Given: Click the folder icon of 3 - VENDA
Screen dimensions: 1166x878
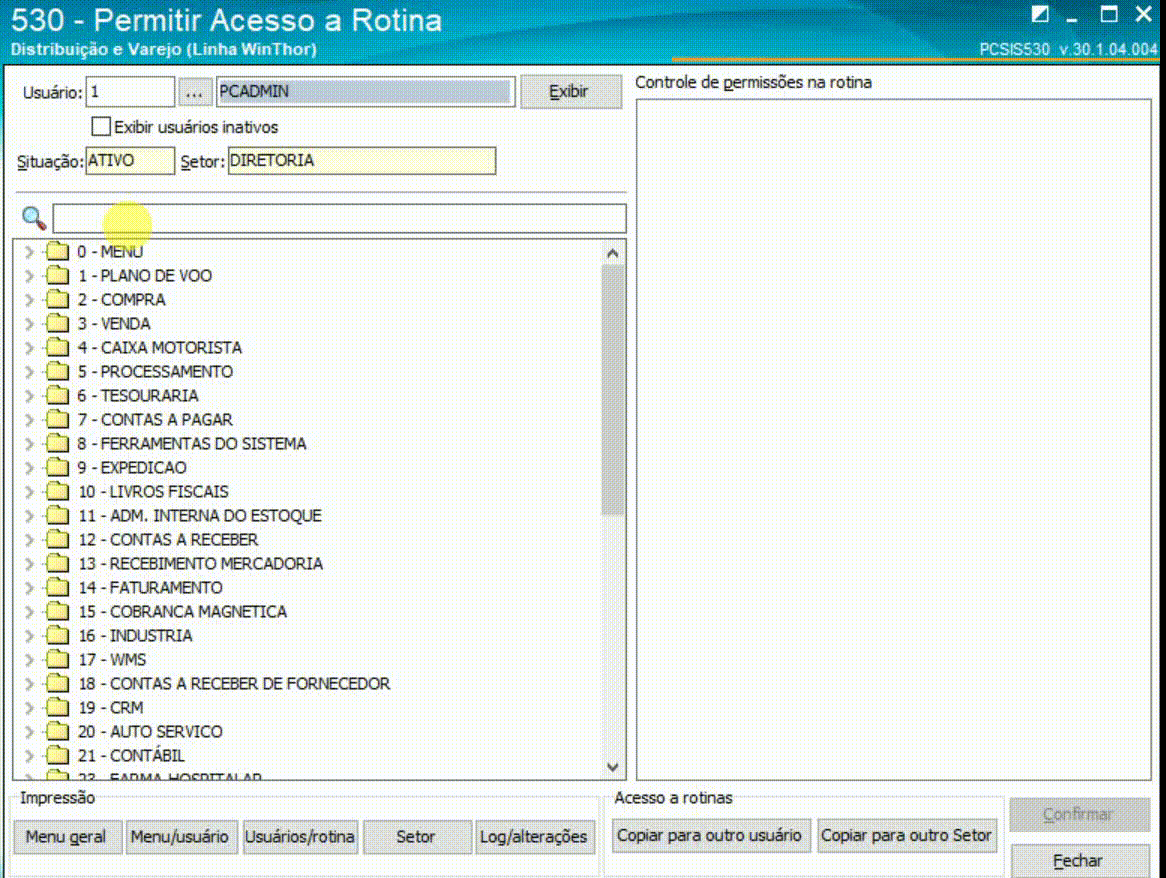Looking at the screenshot, I should (57, 323).
